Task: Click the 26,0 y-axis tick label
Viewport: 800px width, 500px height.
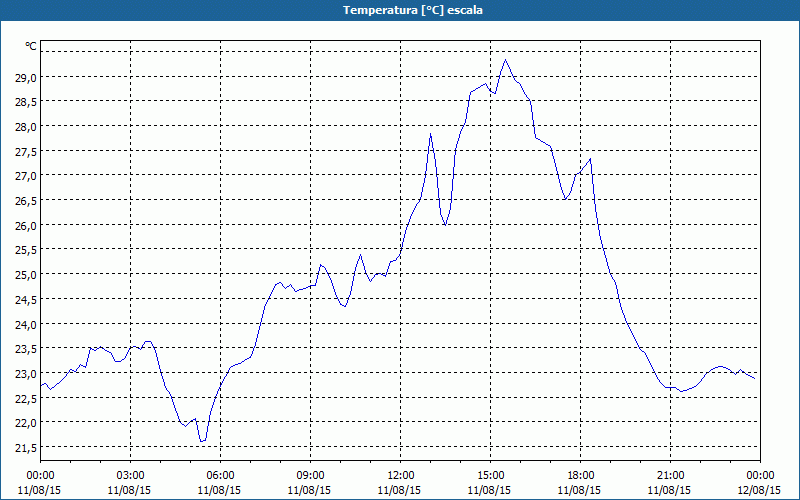Action: coord(28,226)
